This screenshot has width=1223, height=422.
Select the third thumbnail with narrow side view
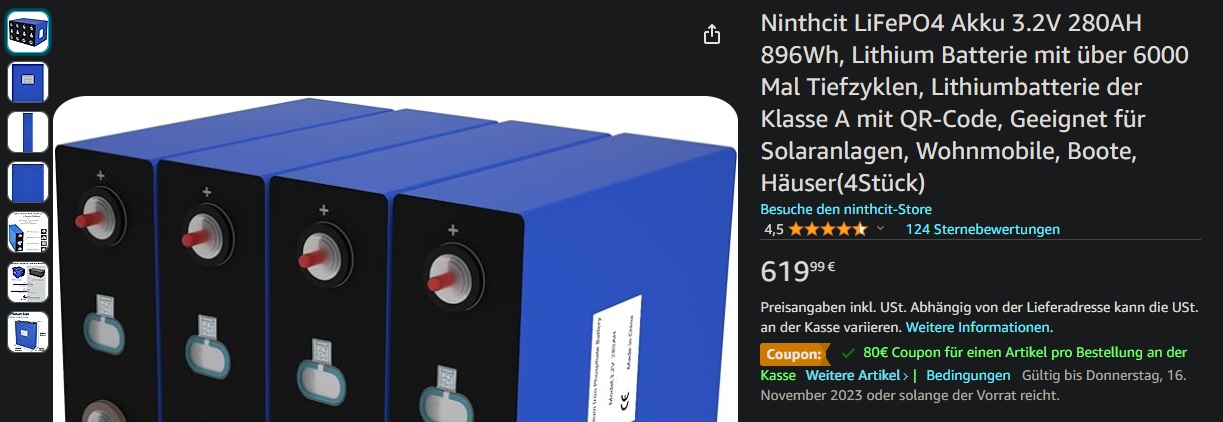[x=28, y=132]
